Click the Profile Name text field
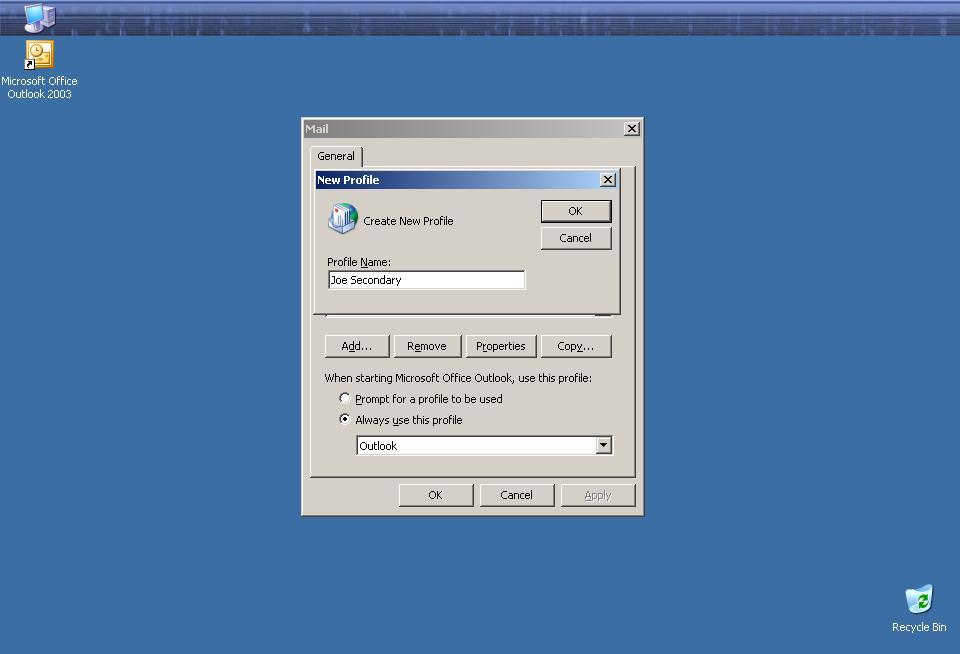Viewport: 960px width, 654px height. (x=426, y=280)
